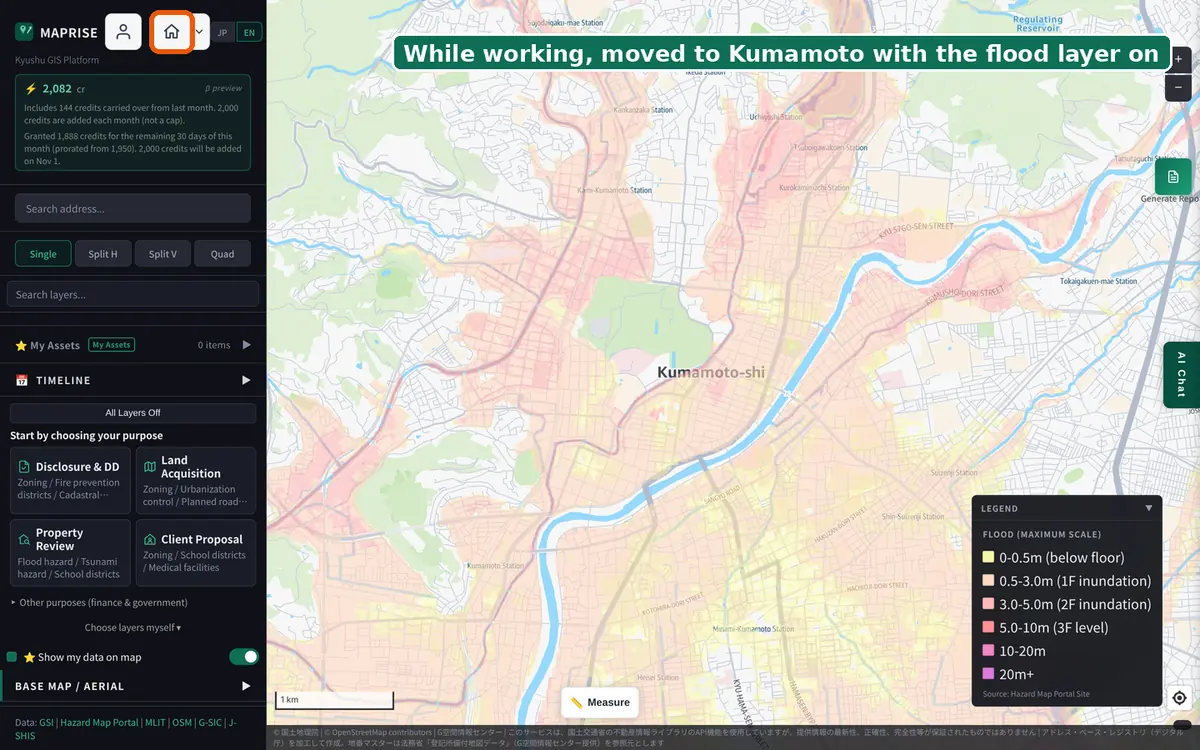Focus the Search layers field
Screen dimensions: 1200x750
133,294
